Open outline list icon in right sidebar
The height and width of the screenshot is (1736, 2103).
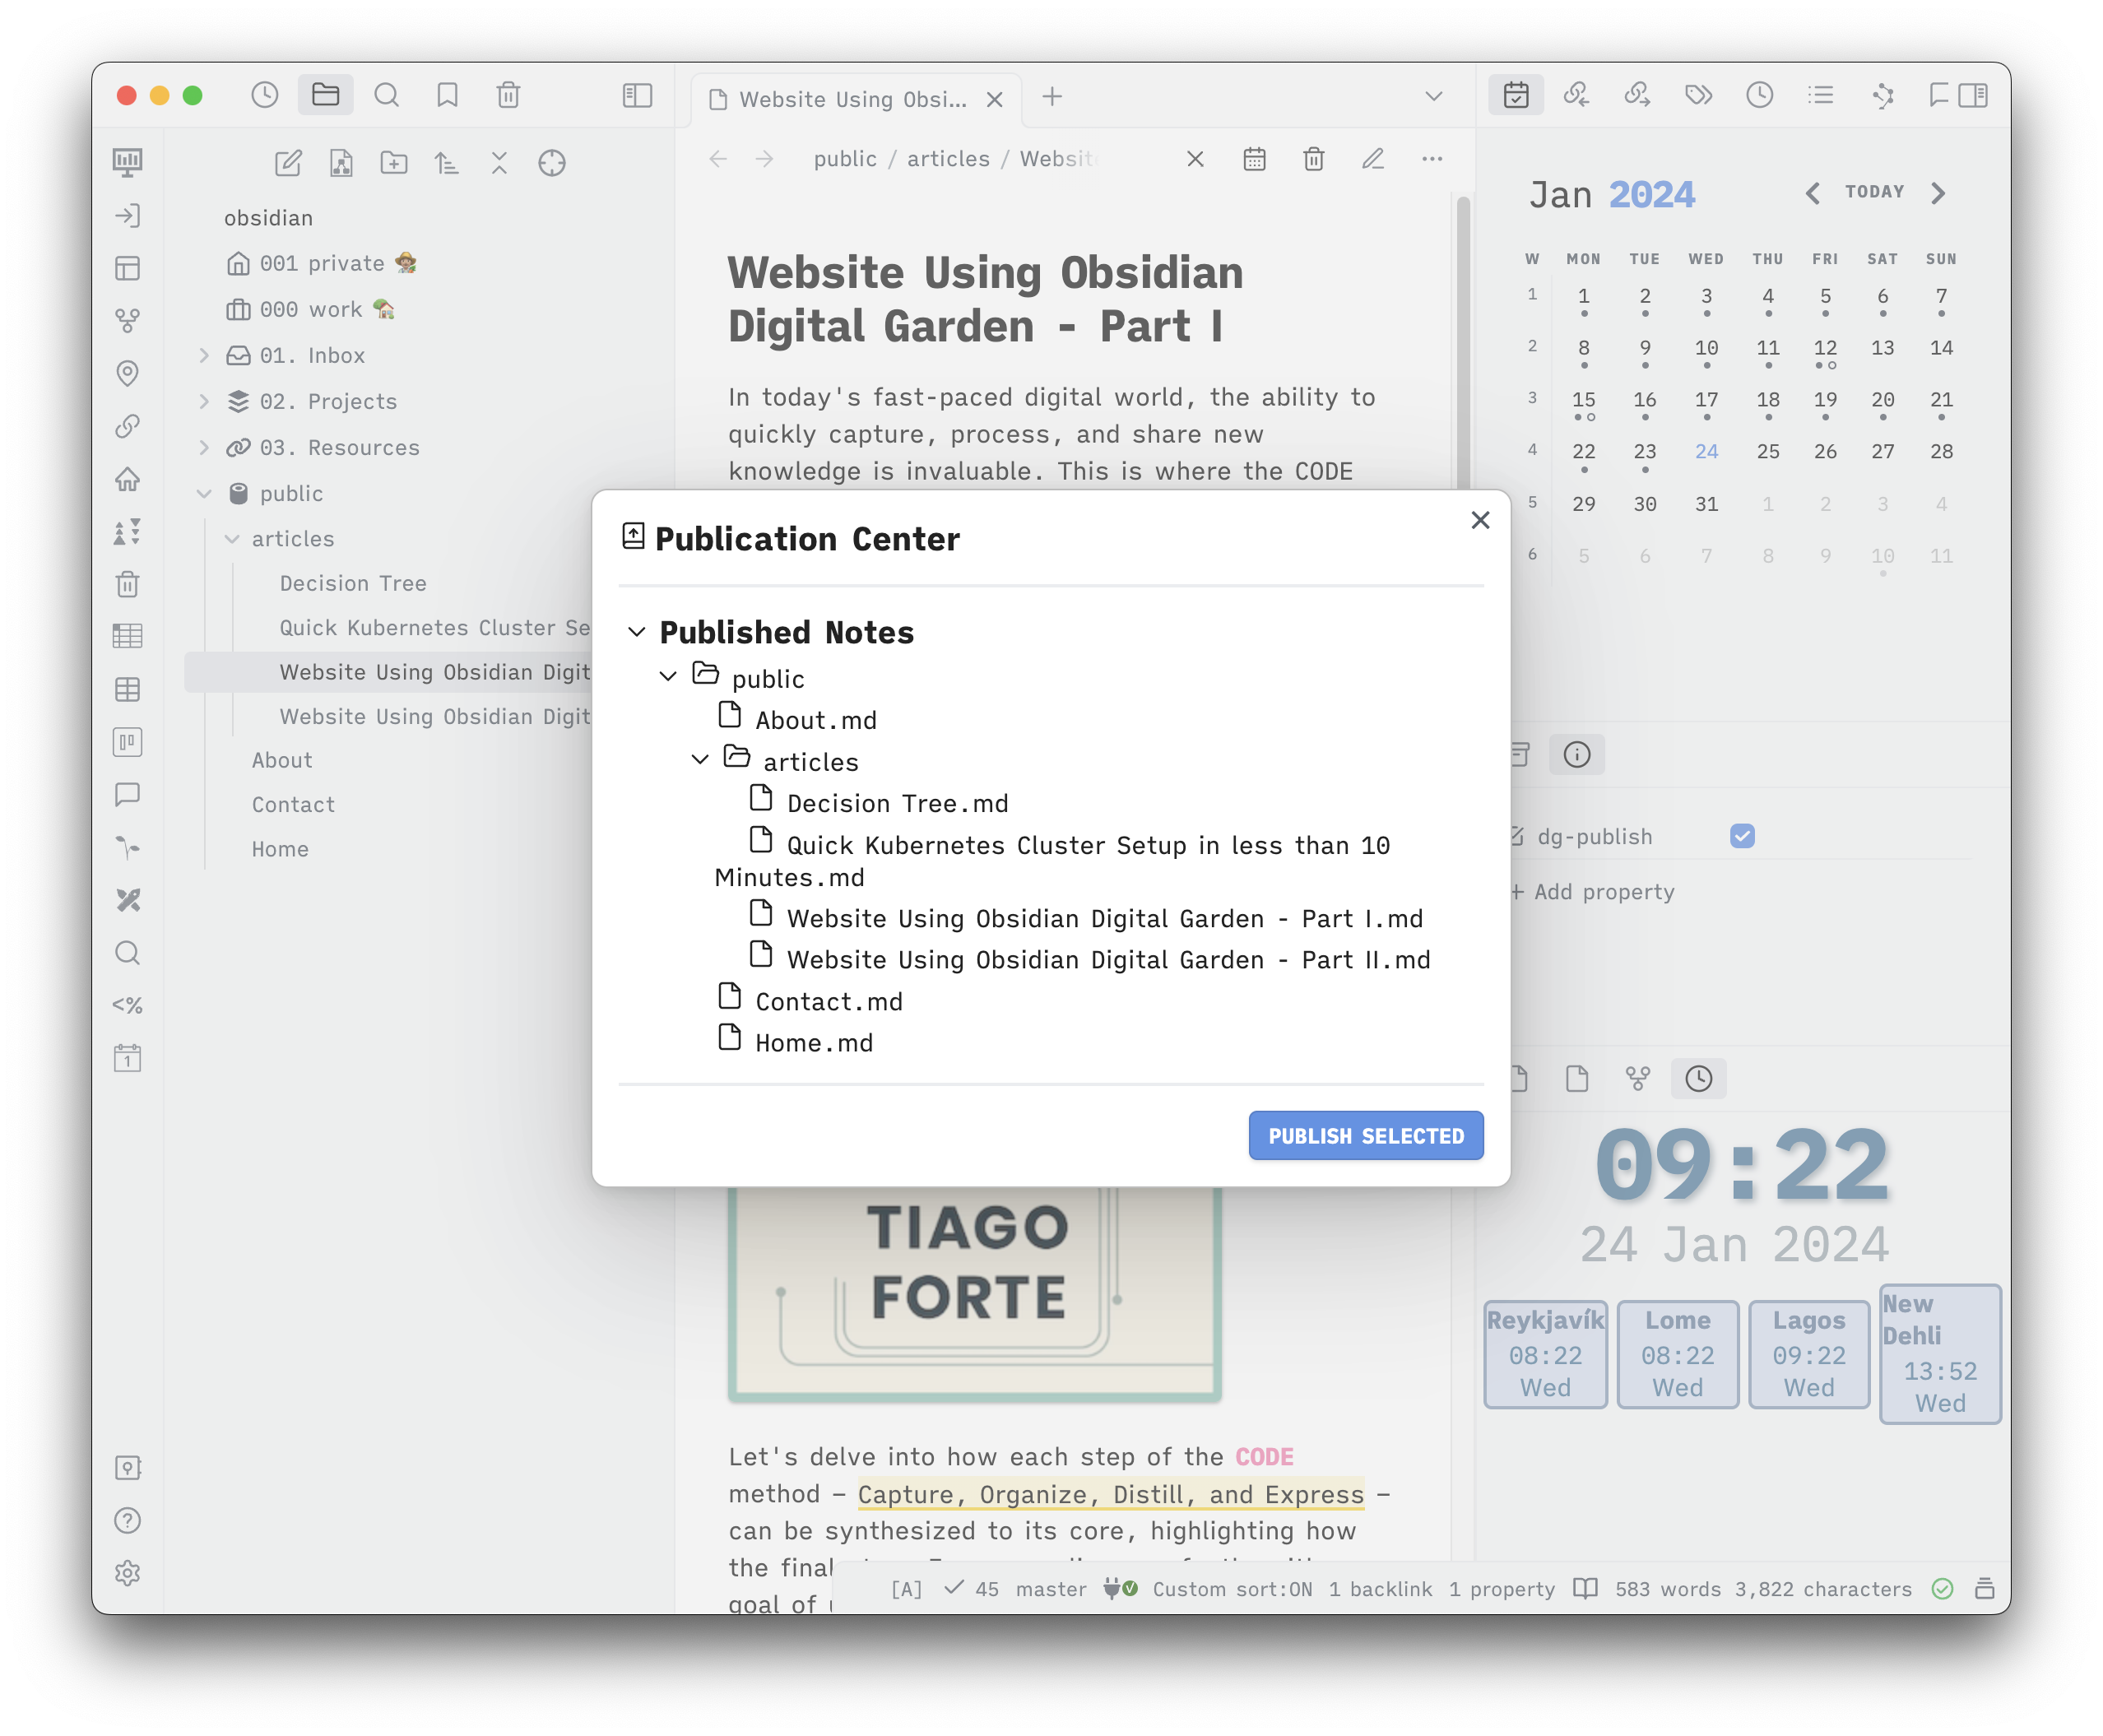(x=1820, y=95)
